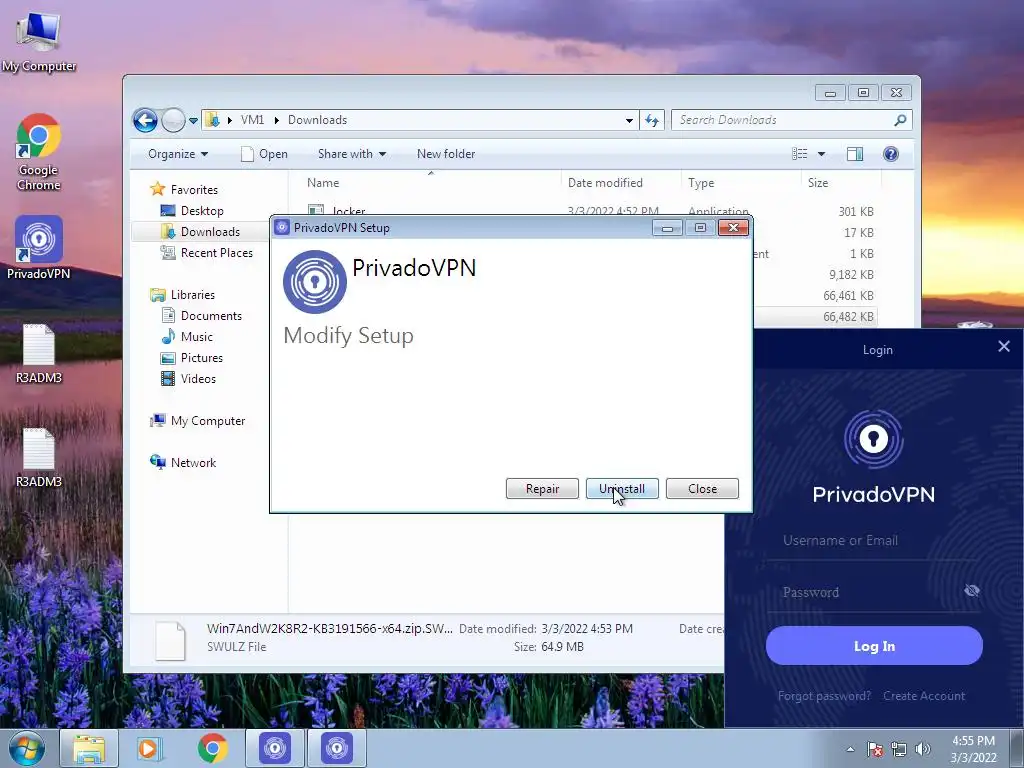The width and height of the screenshot is (1024, 768).
Task: Switch to first PrivadoVPN taskbar button
Action: [x=275, y=748]
